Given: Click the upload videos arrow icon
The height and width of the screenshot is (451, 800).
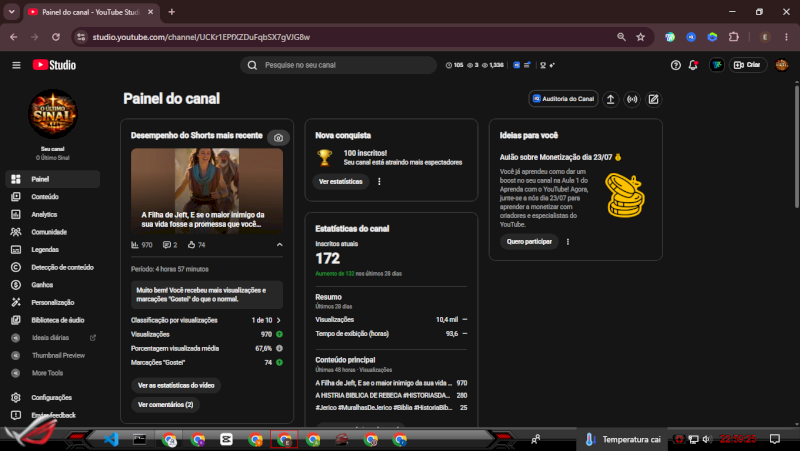Looking at the screenshot, I should [x=611, y=99].
